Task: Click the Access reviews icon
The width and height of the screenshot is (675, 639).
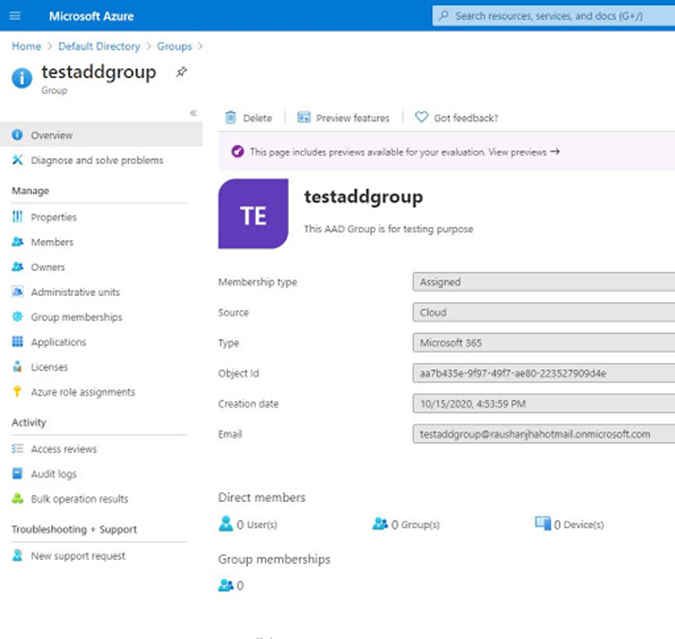Action: pyautogui.click(x=17, y=449)
